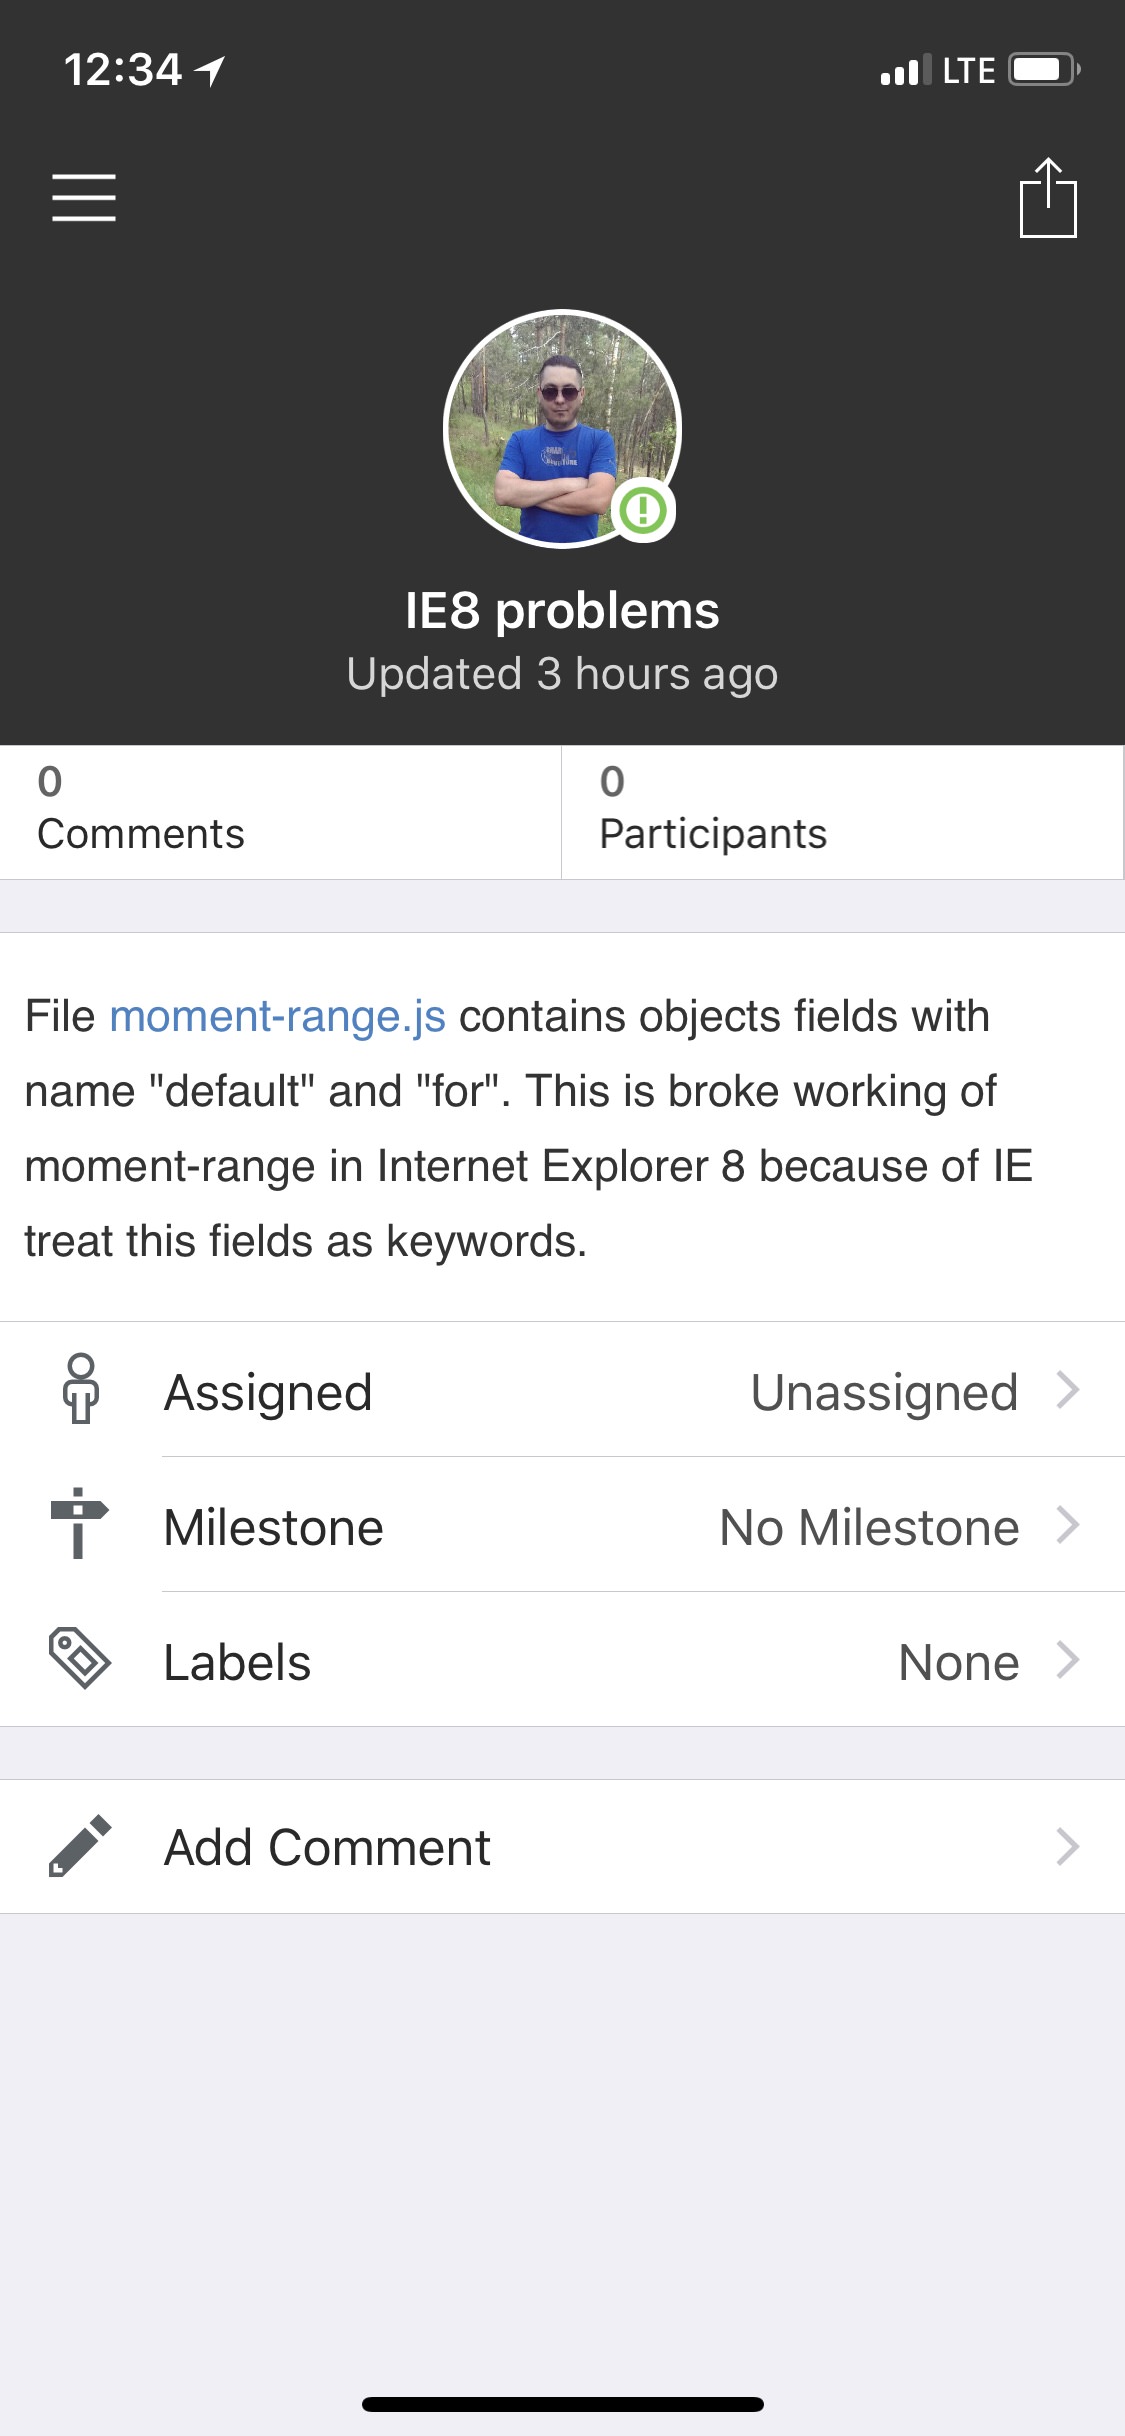The height and width of the screenshot is (2436, 1125).
Task: Tap the Unassigned value
Action: pyautogui.click(x=884, y=1392)
